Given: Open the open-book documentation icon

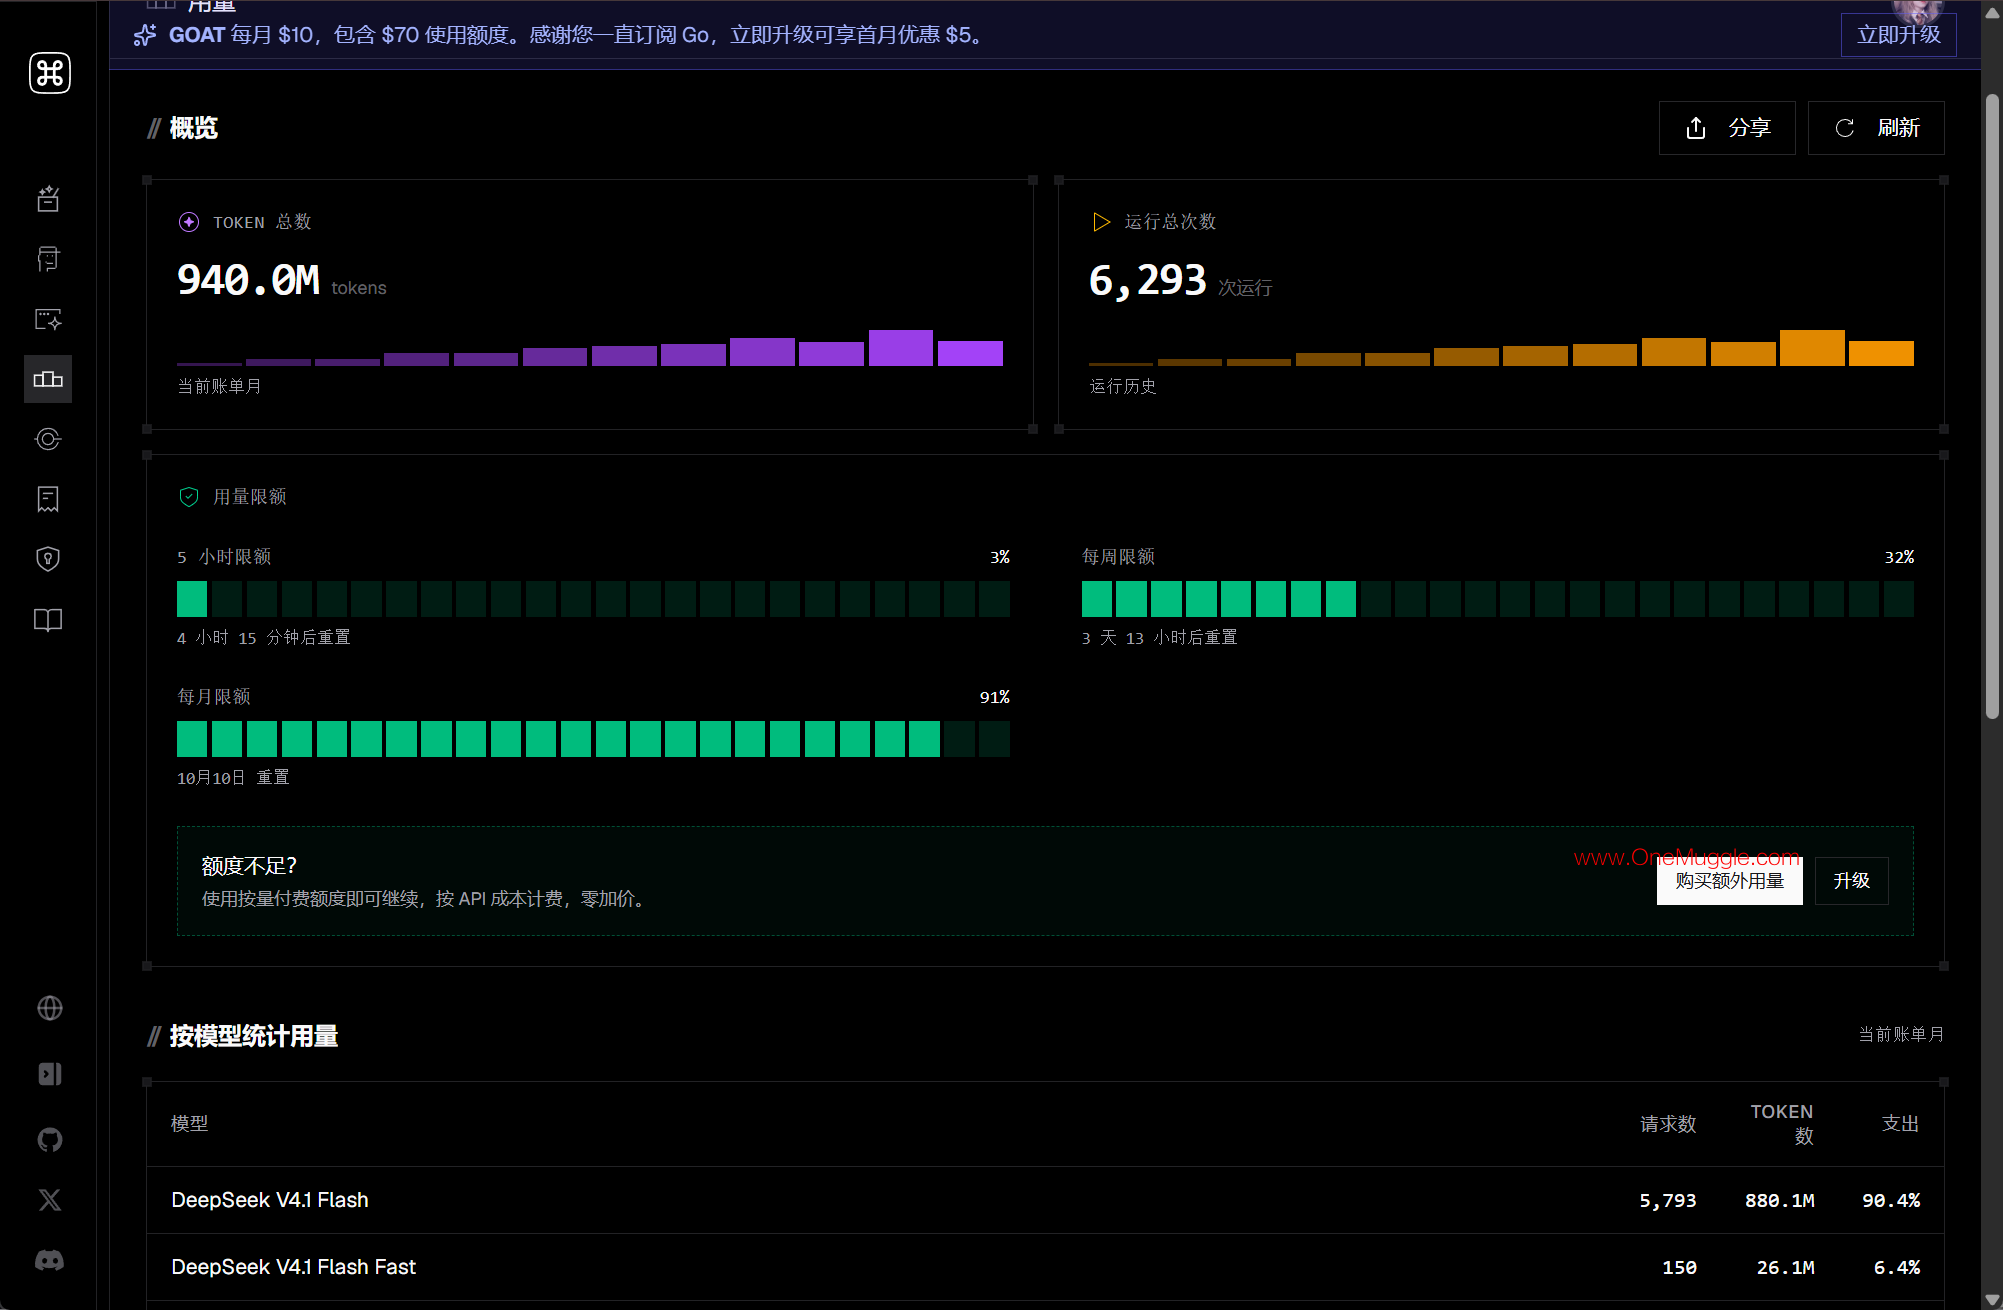Looking at the screenshot, I should tap(48, 619).
